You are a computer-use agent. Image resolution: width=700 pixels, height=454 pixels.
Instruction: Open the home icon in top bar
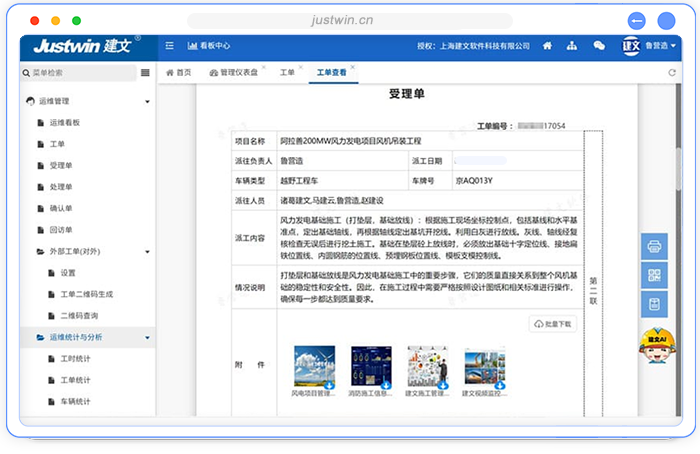[547, 46]
